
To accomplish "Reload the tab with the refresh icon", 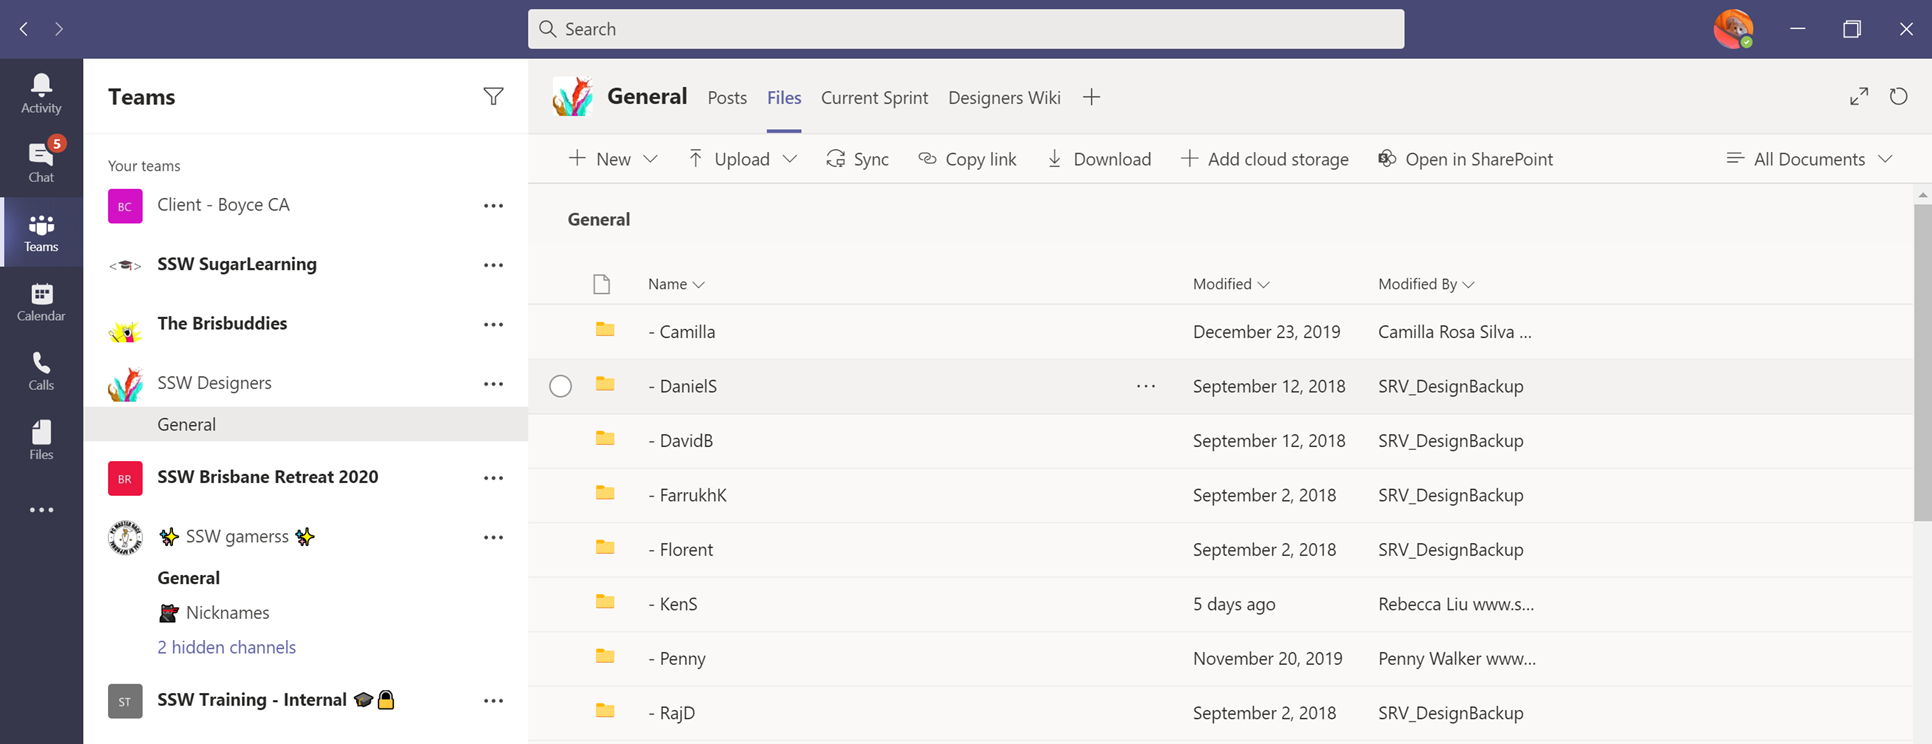I will 1898,97.
